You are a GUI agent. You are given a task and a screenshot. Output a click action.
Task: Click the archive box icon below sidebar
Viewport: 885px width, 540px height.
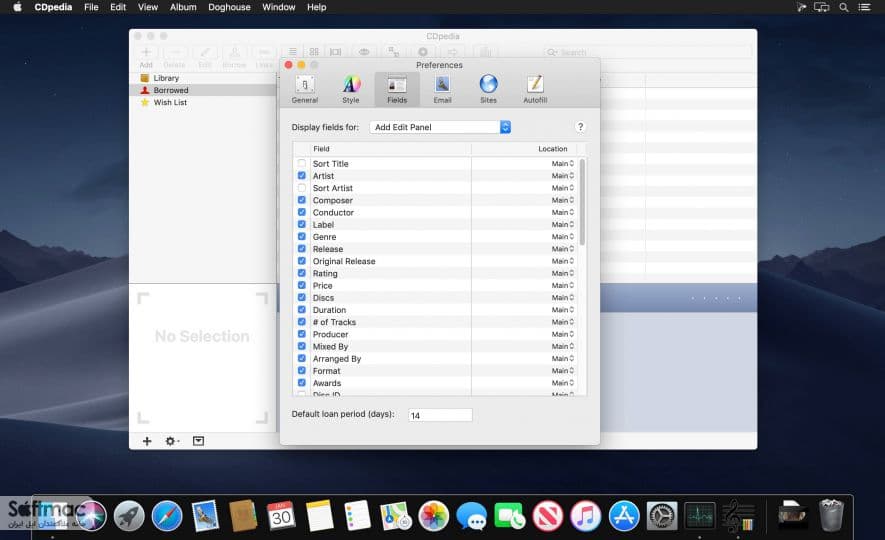tap(198, 441)
